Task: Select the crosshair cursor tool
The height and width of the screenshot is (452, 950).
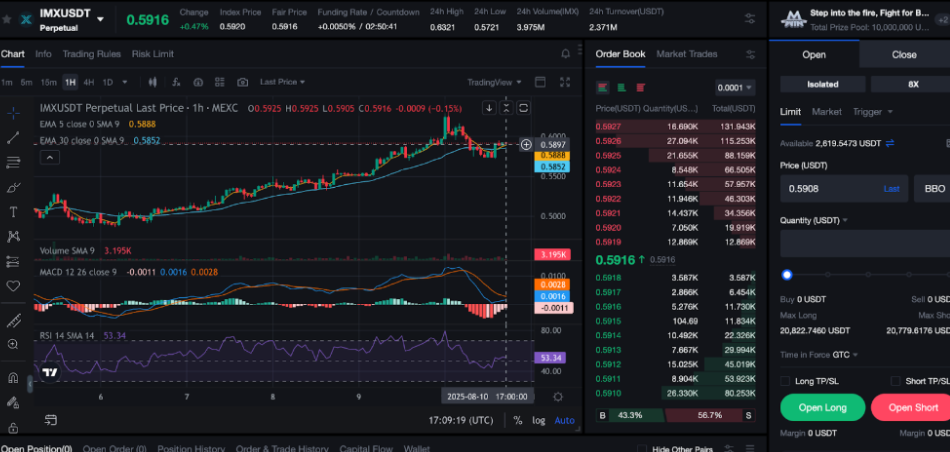Action: pyautogui.click(x=13, y=113)
